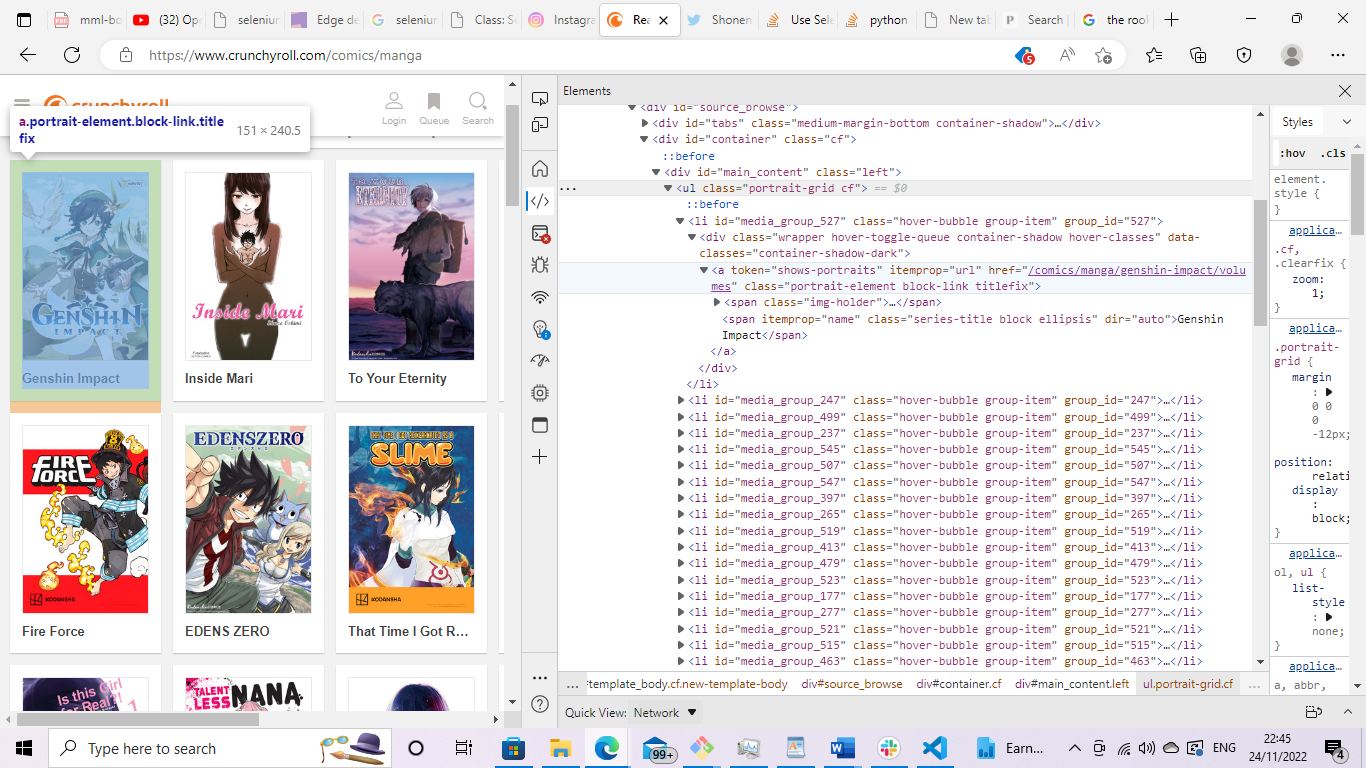The image size is (1366, 768).
Task: Click the browser back arrow
Action: click(28, 55)
